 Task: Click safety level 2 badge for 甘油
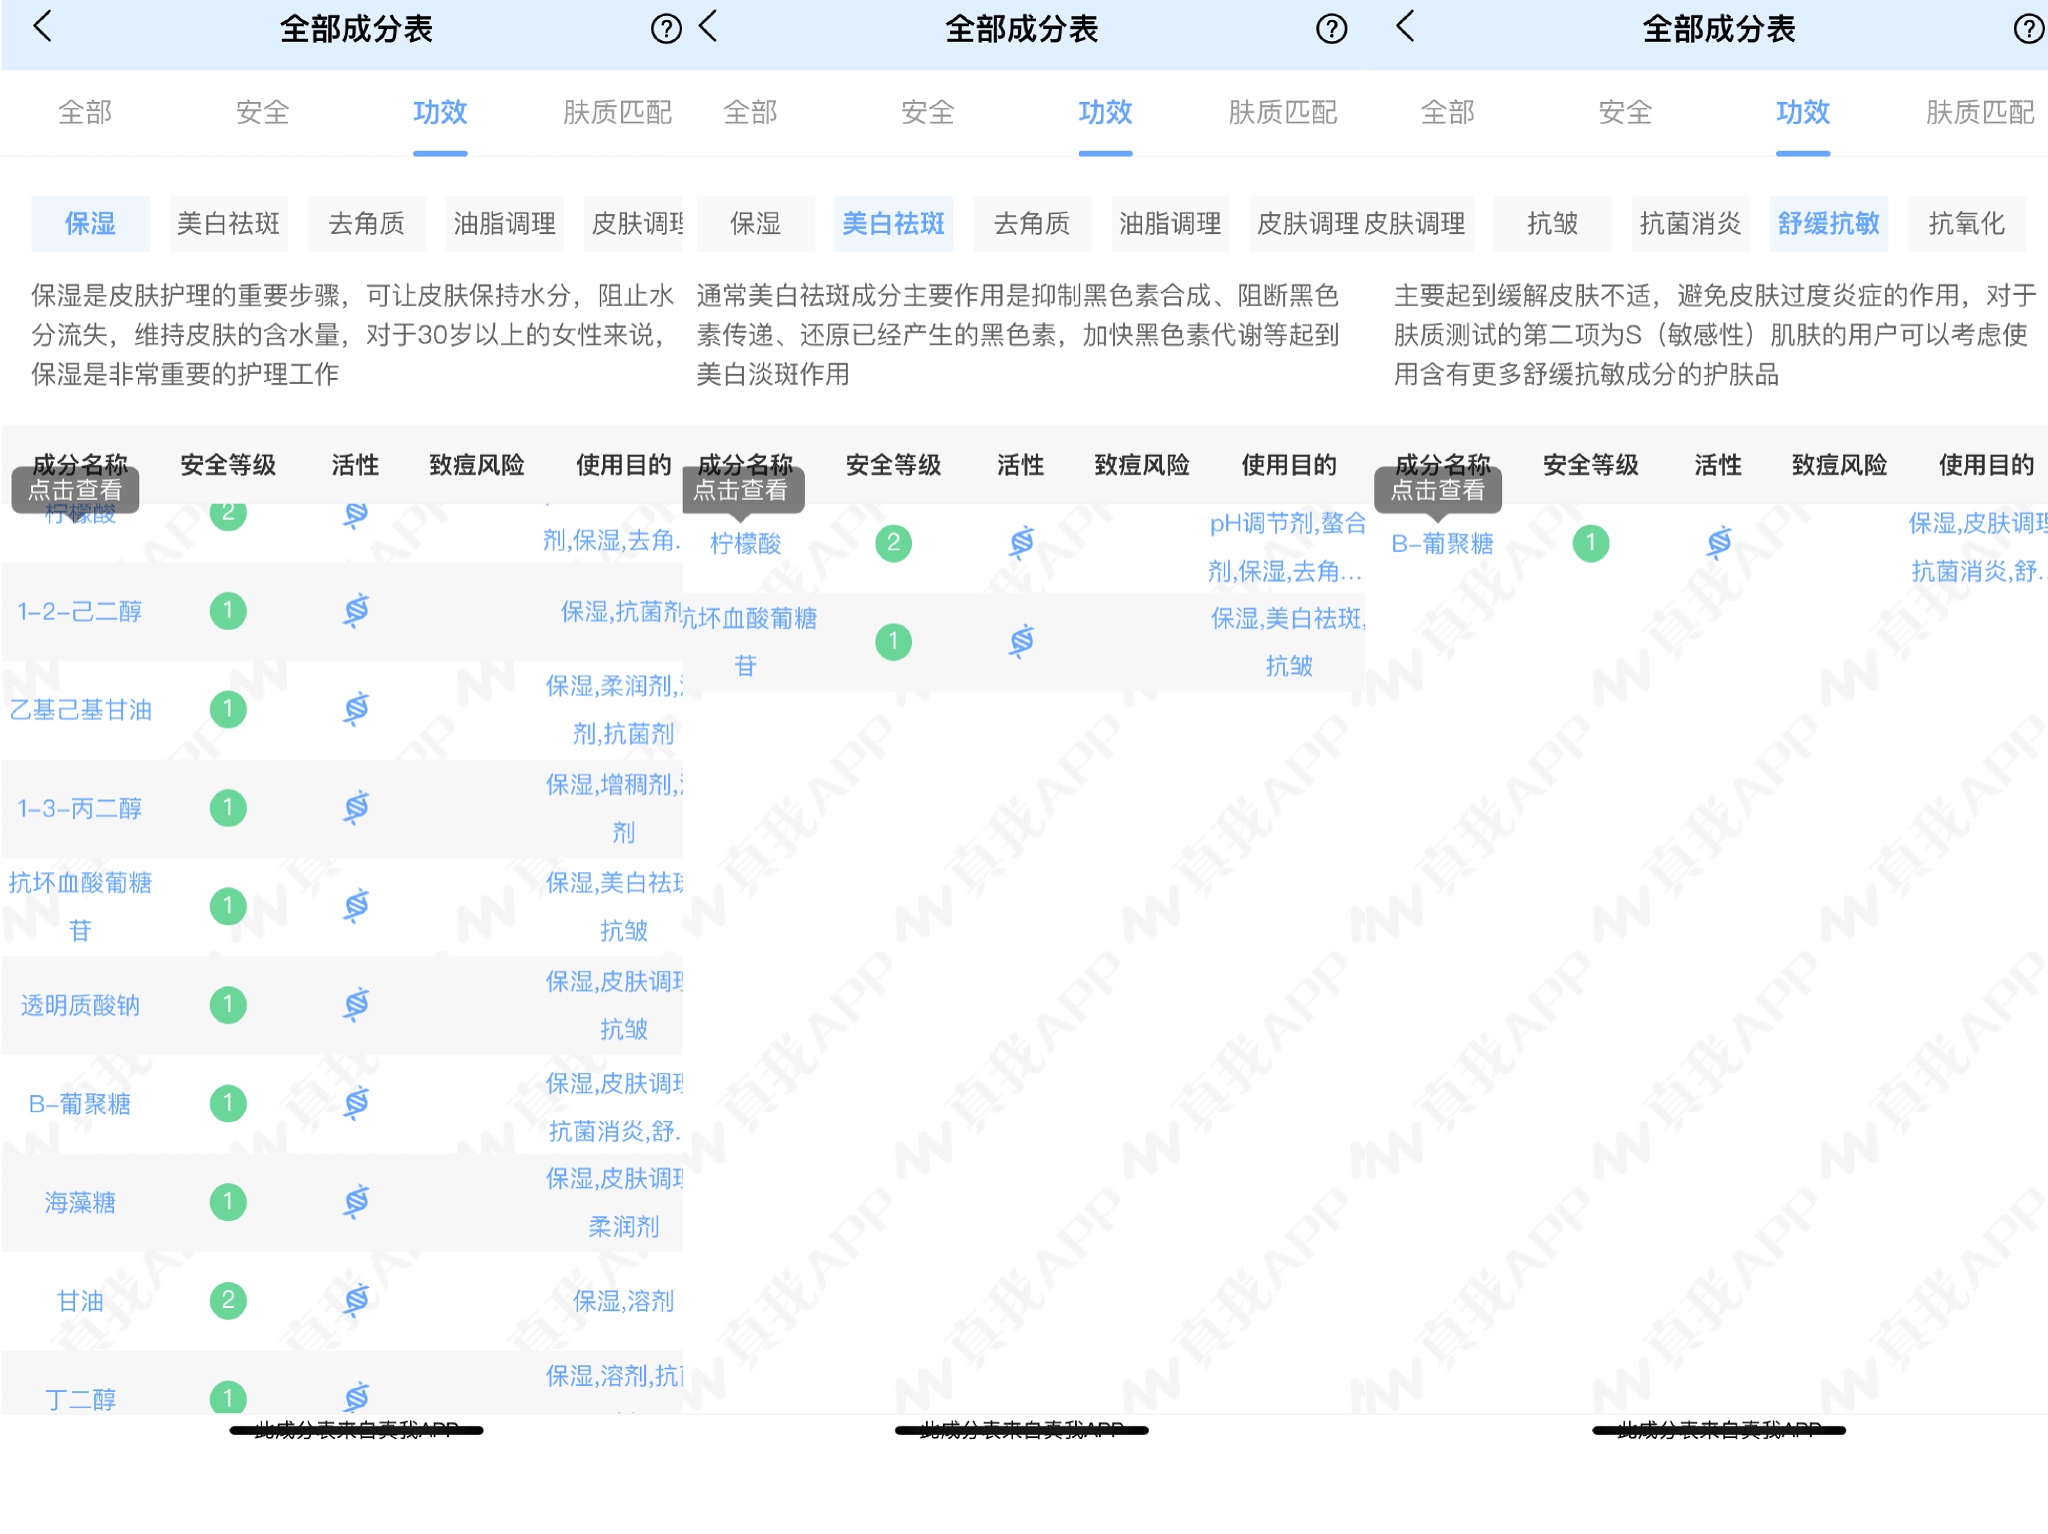tap(228, 1300)
